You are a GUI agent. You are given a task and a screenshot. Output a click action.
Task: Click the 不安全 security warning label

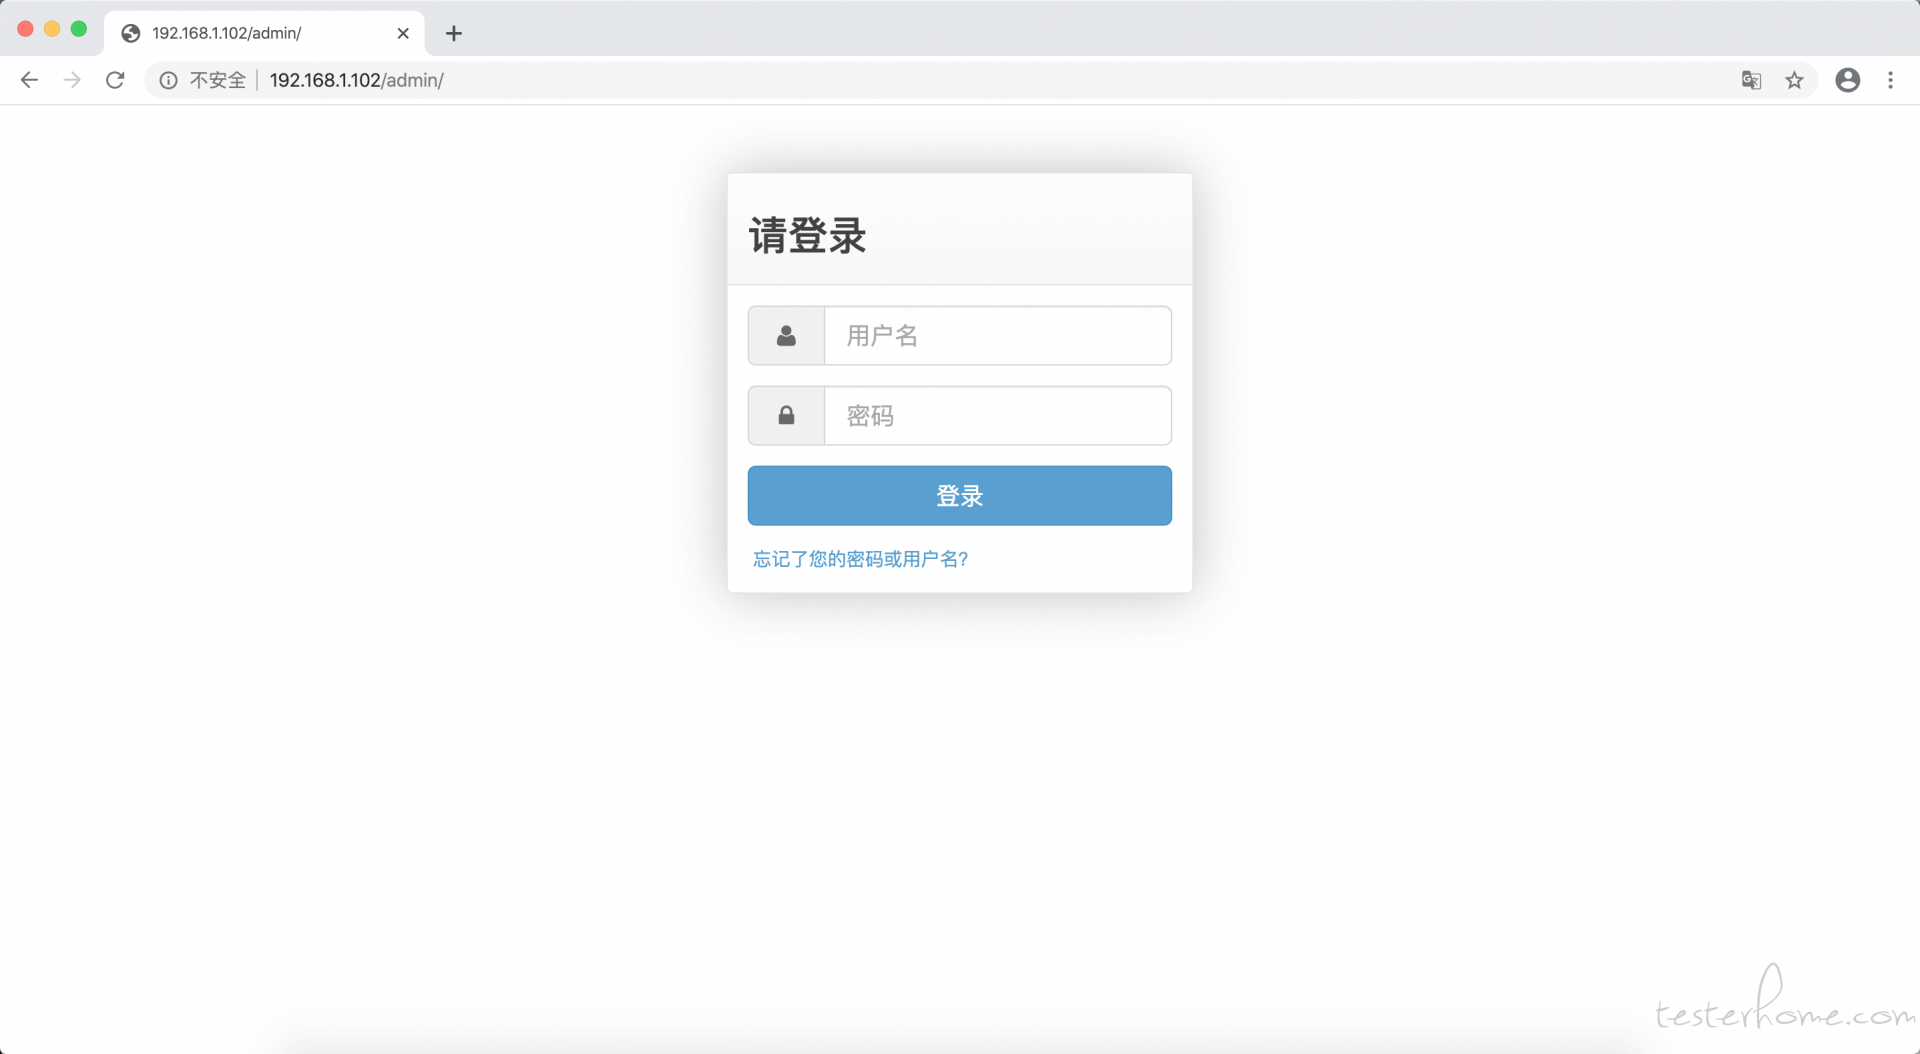point(218,80)
